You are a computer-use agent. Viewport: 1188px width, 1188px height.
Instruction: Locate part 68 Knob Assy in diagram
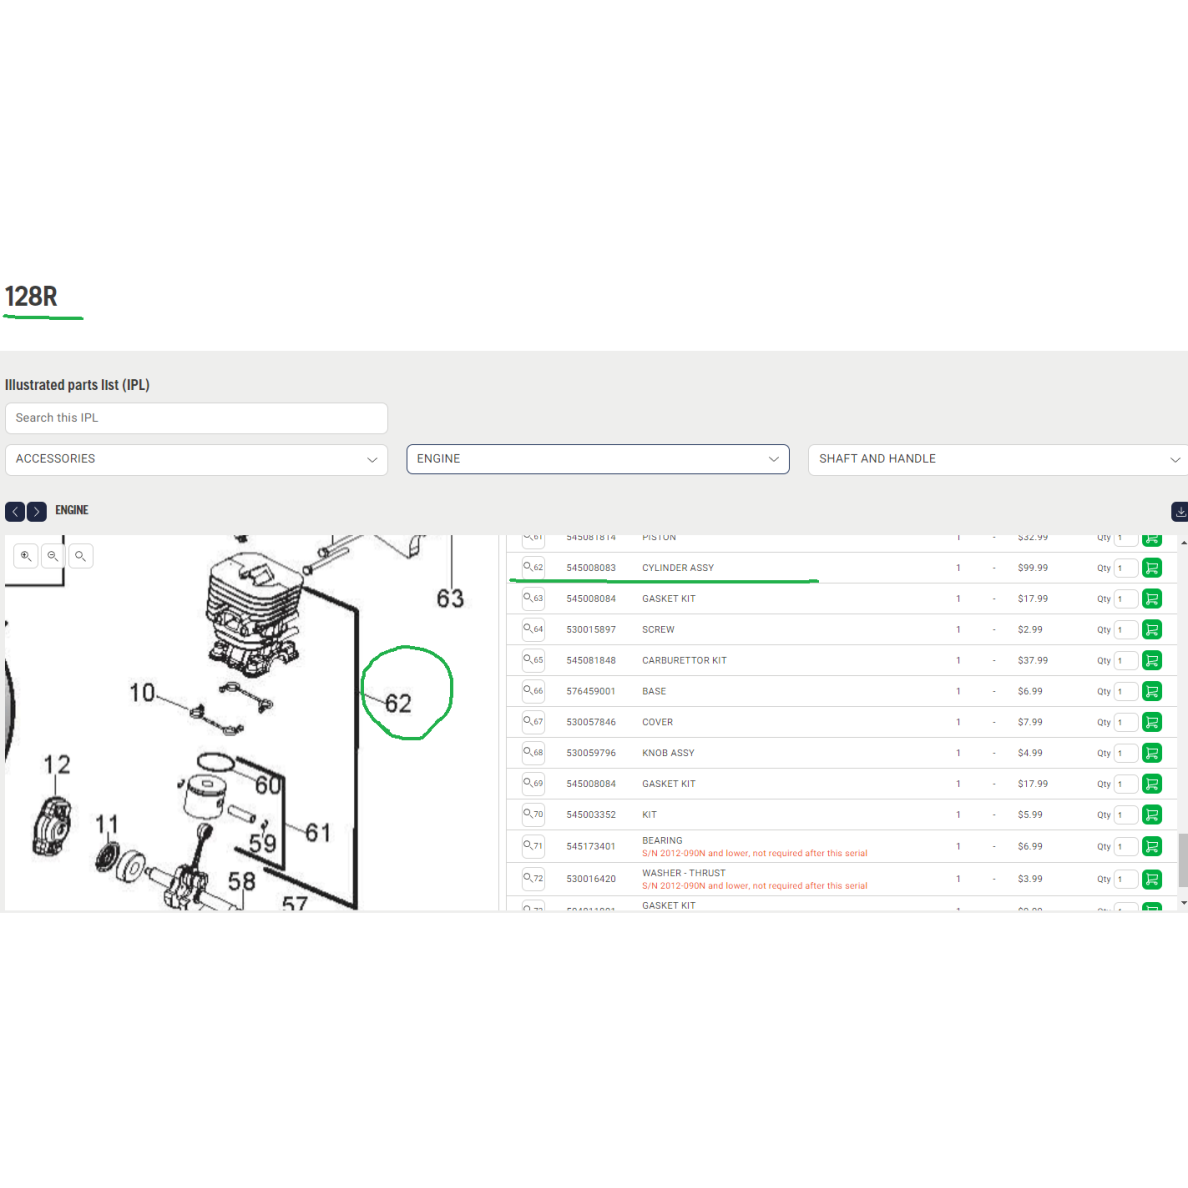tap(533, 752)
